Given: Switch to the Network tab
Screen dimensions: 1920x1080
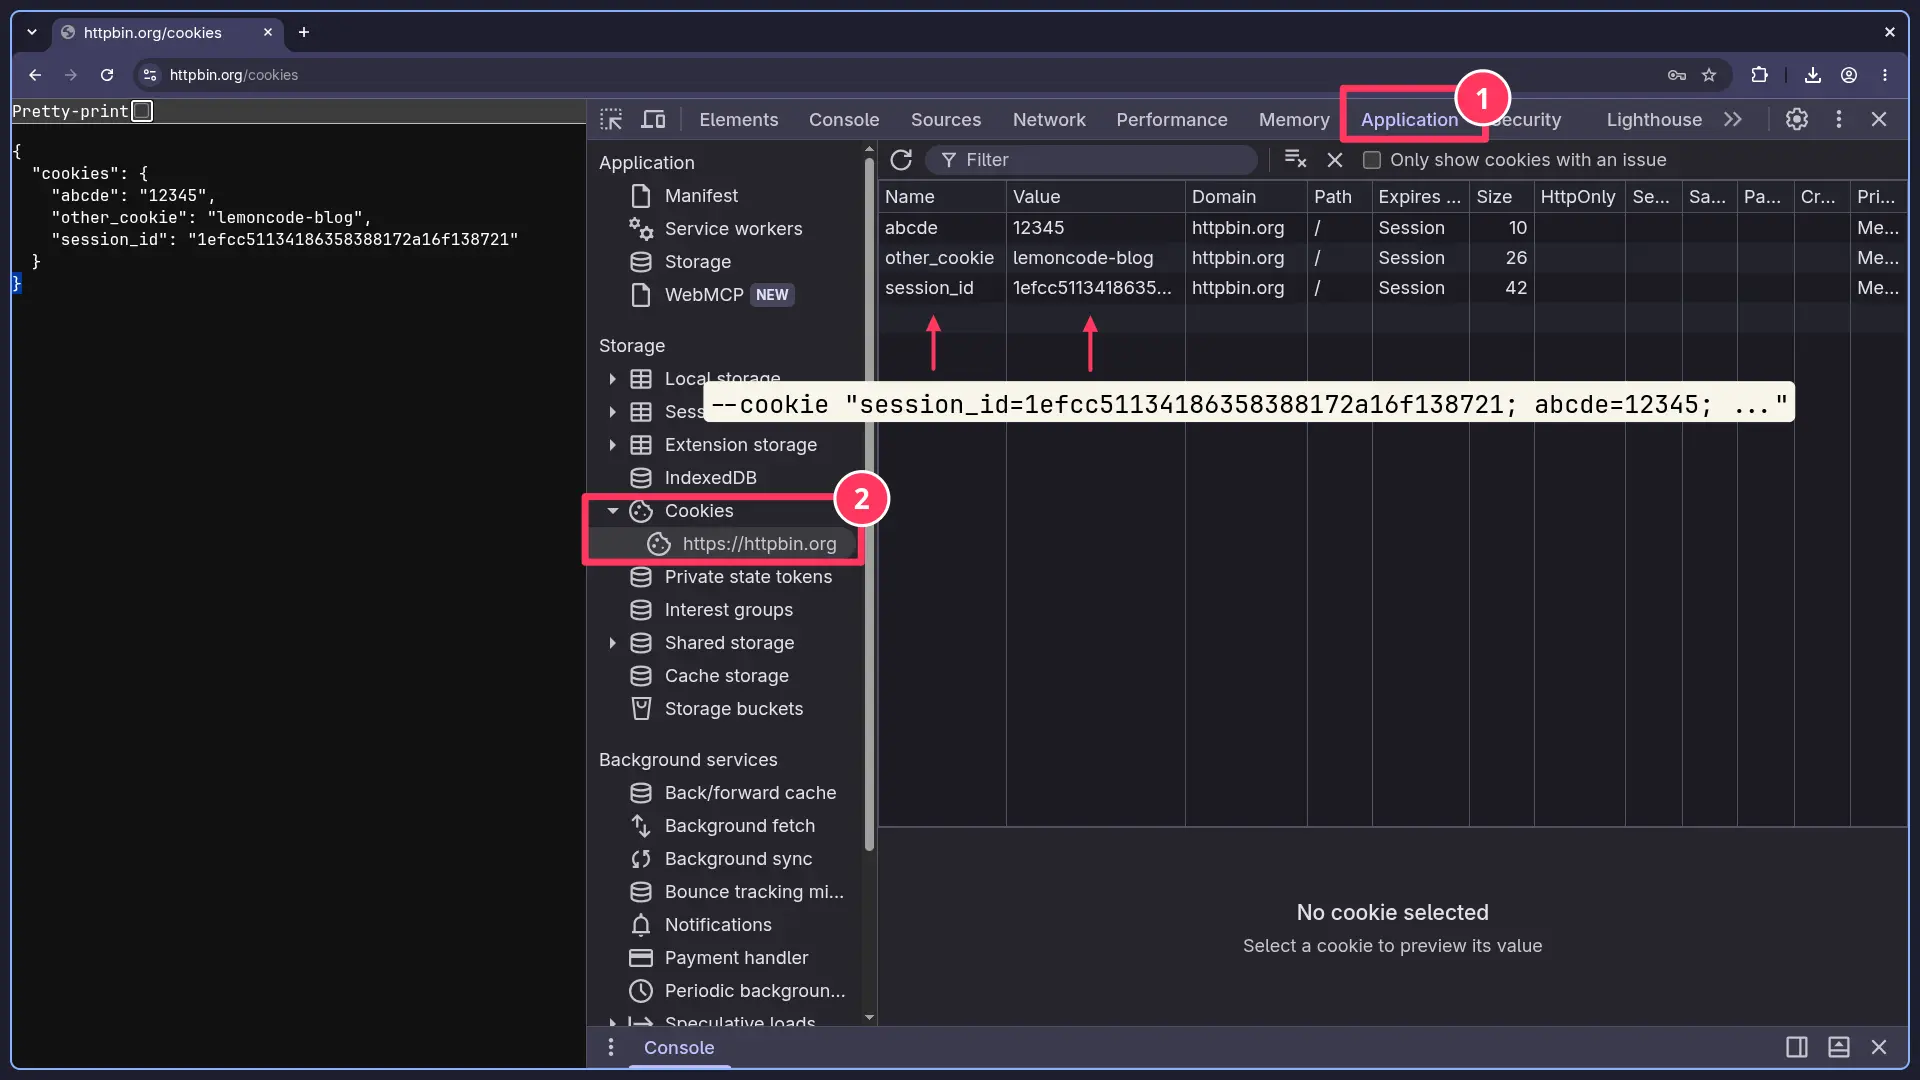Looking at the screenshot, I should pyautogui.click(x=1048, y=119).
